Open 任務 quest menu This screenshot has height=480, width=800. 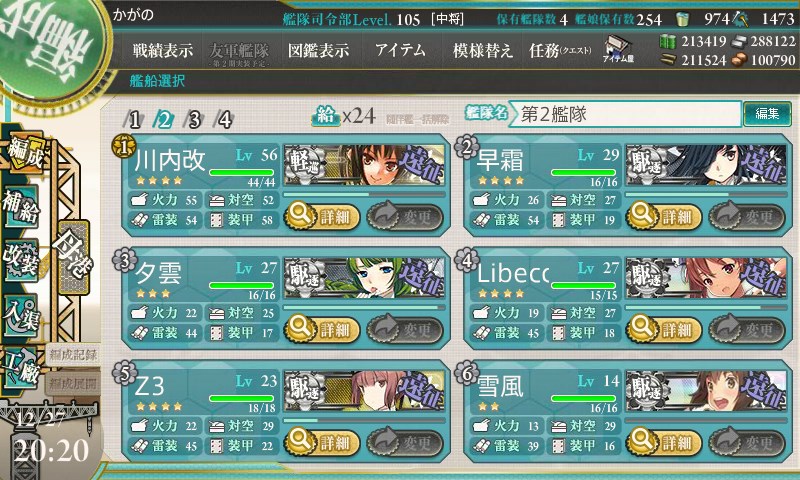(x=560, y=50)
